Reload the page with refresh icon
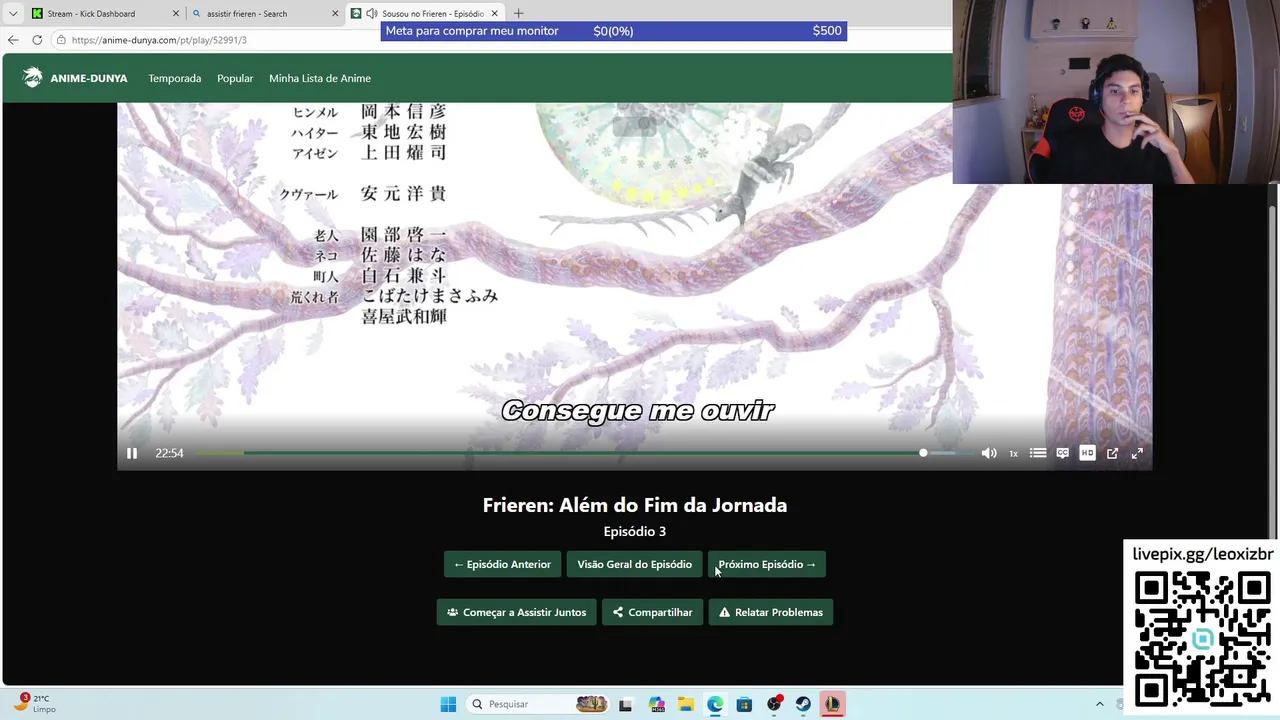Viewport: 1280px width, 720px height. point(37,40)
